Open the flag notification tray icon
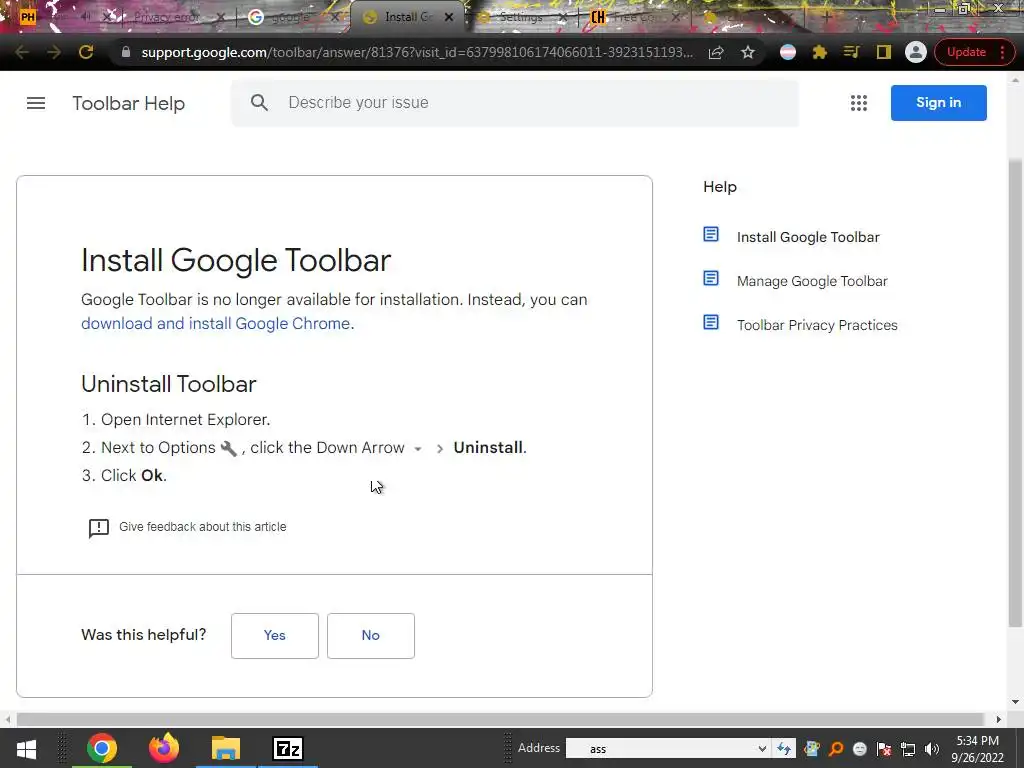Screen dimensions: 1024x768 click(x=884, y=749)
